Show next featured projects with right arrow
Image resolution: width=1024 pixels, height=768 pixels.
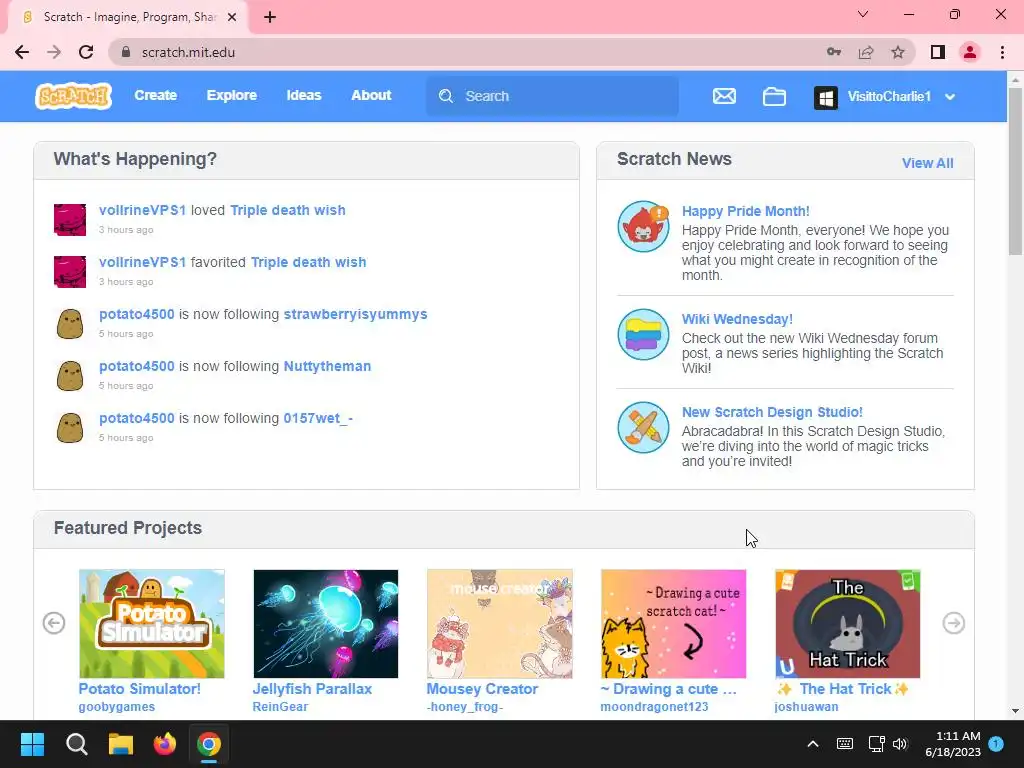(953, 623)
